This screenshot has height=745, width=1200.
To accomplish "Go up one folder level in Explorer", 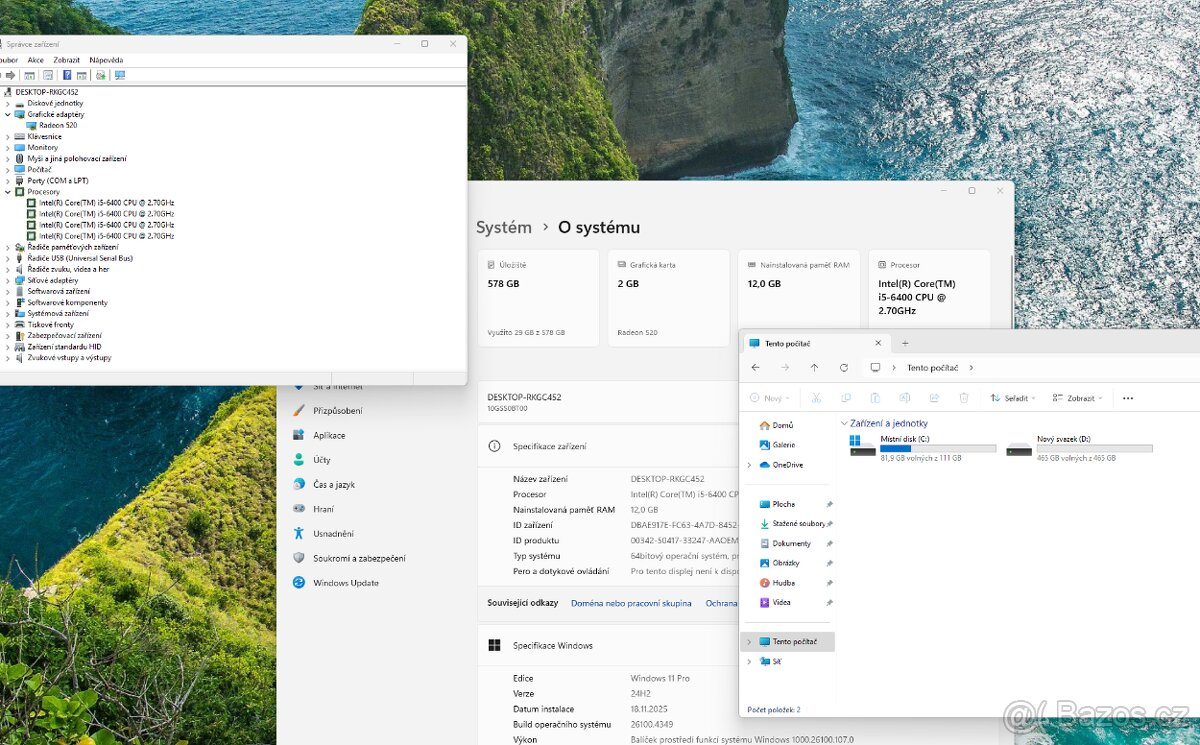I will (814, 368).
